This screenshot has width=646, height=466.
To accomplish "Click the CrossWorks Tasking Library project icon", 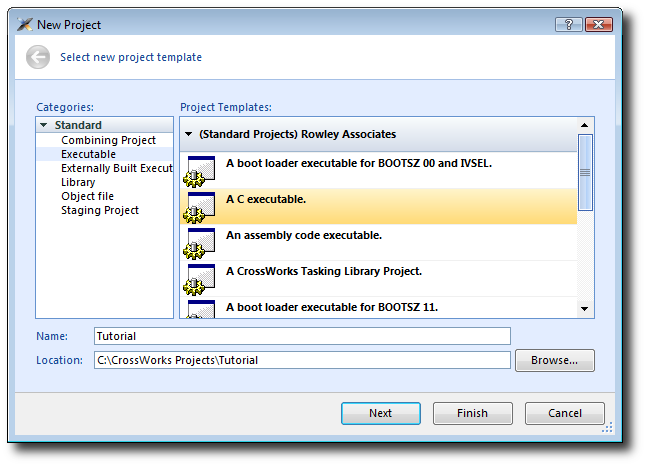I will pyautogui.click(x=200, y=279).
